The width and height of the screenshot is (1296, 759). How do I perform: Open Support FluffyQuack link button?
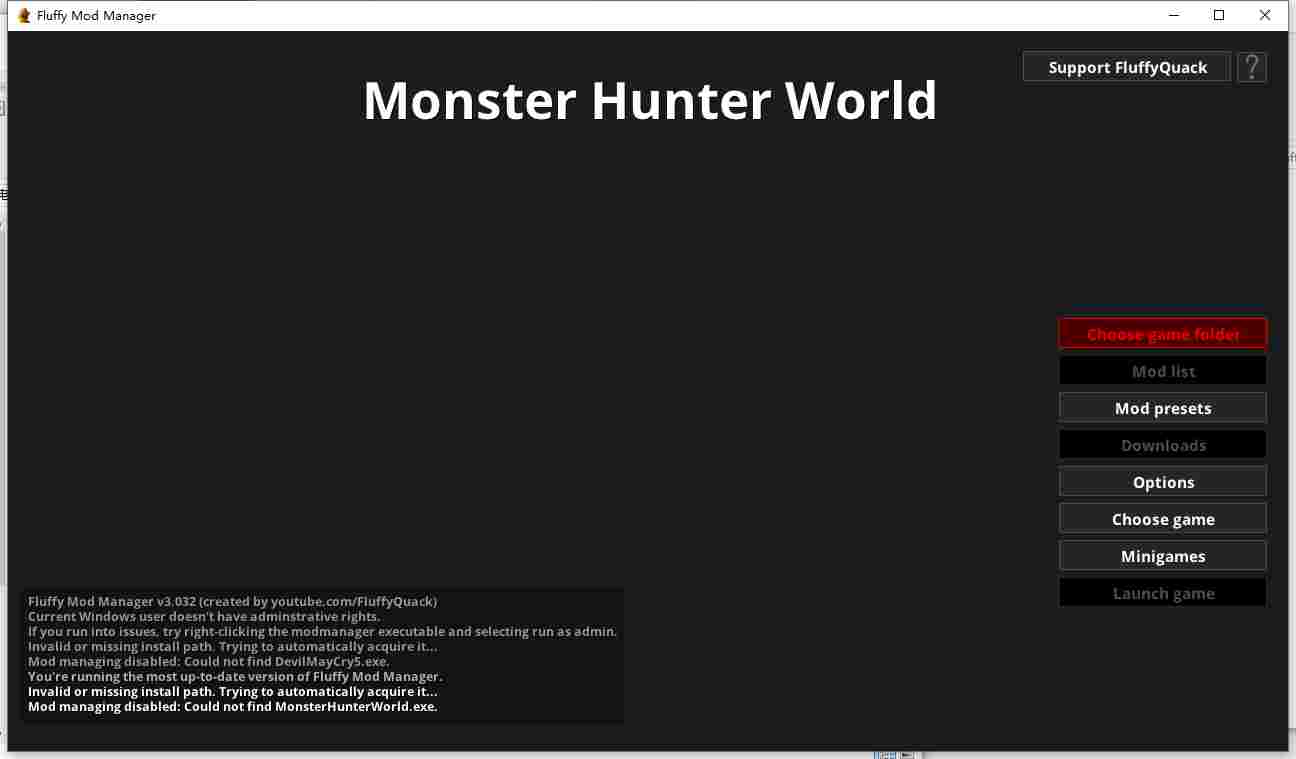1127,67
